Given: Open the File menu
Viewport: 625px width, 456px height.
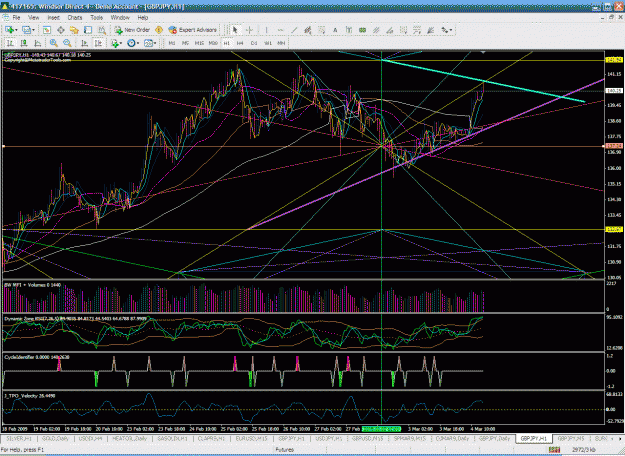Looking at the screenshot, I should tap(16, 18).
